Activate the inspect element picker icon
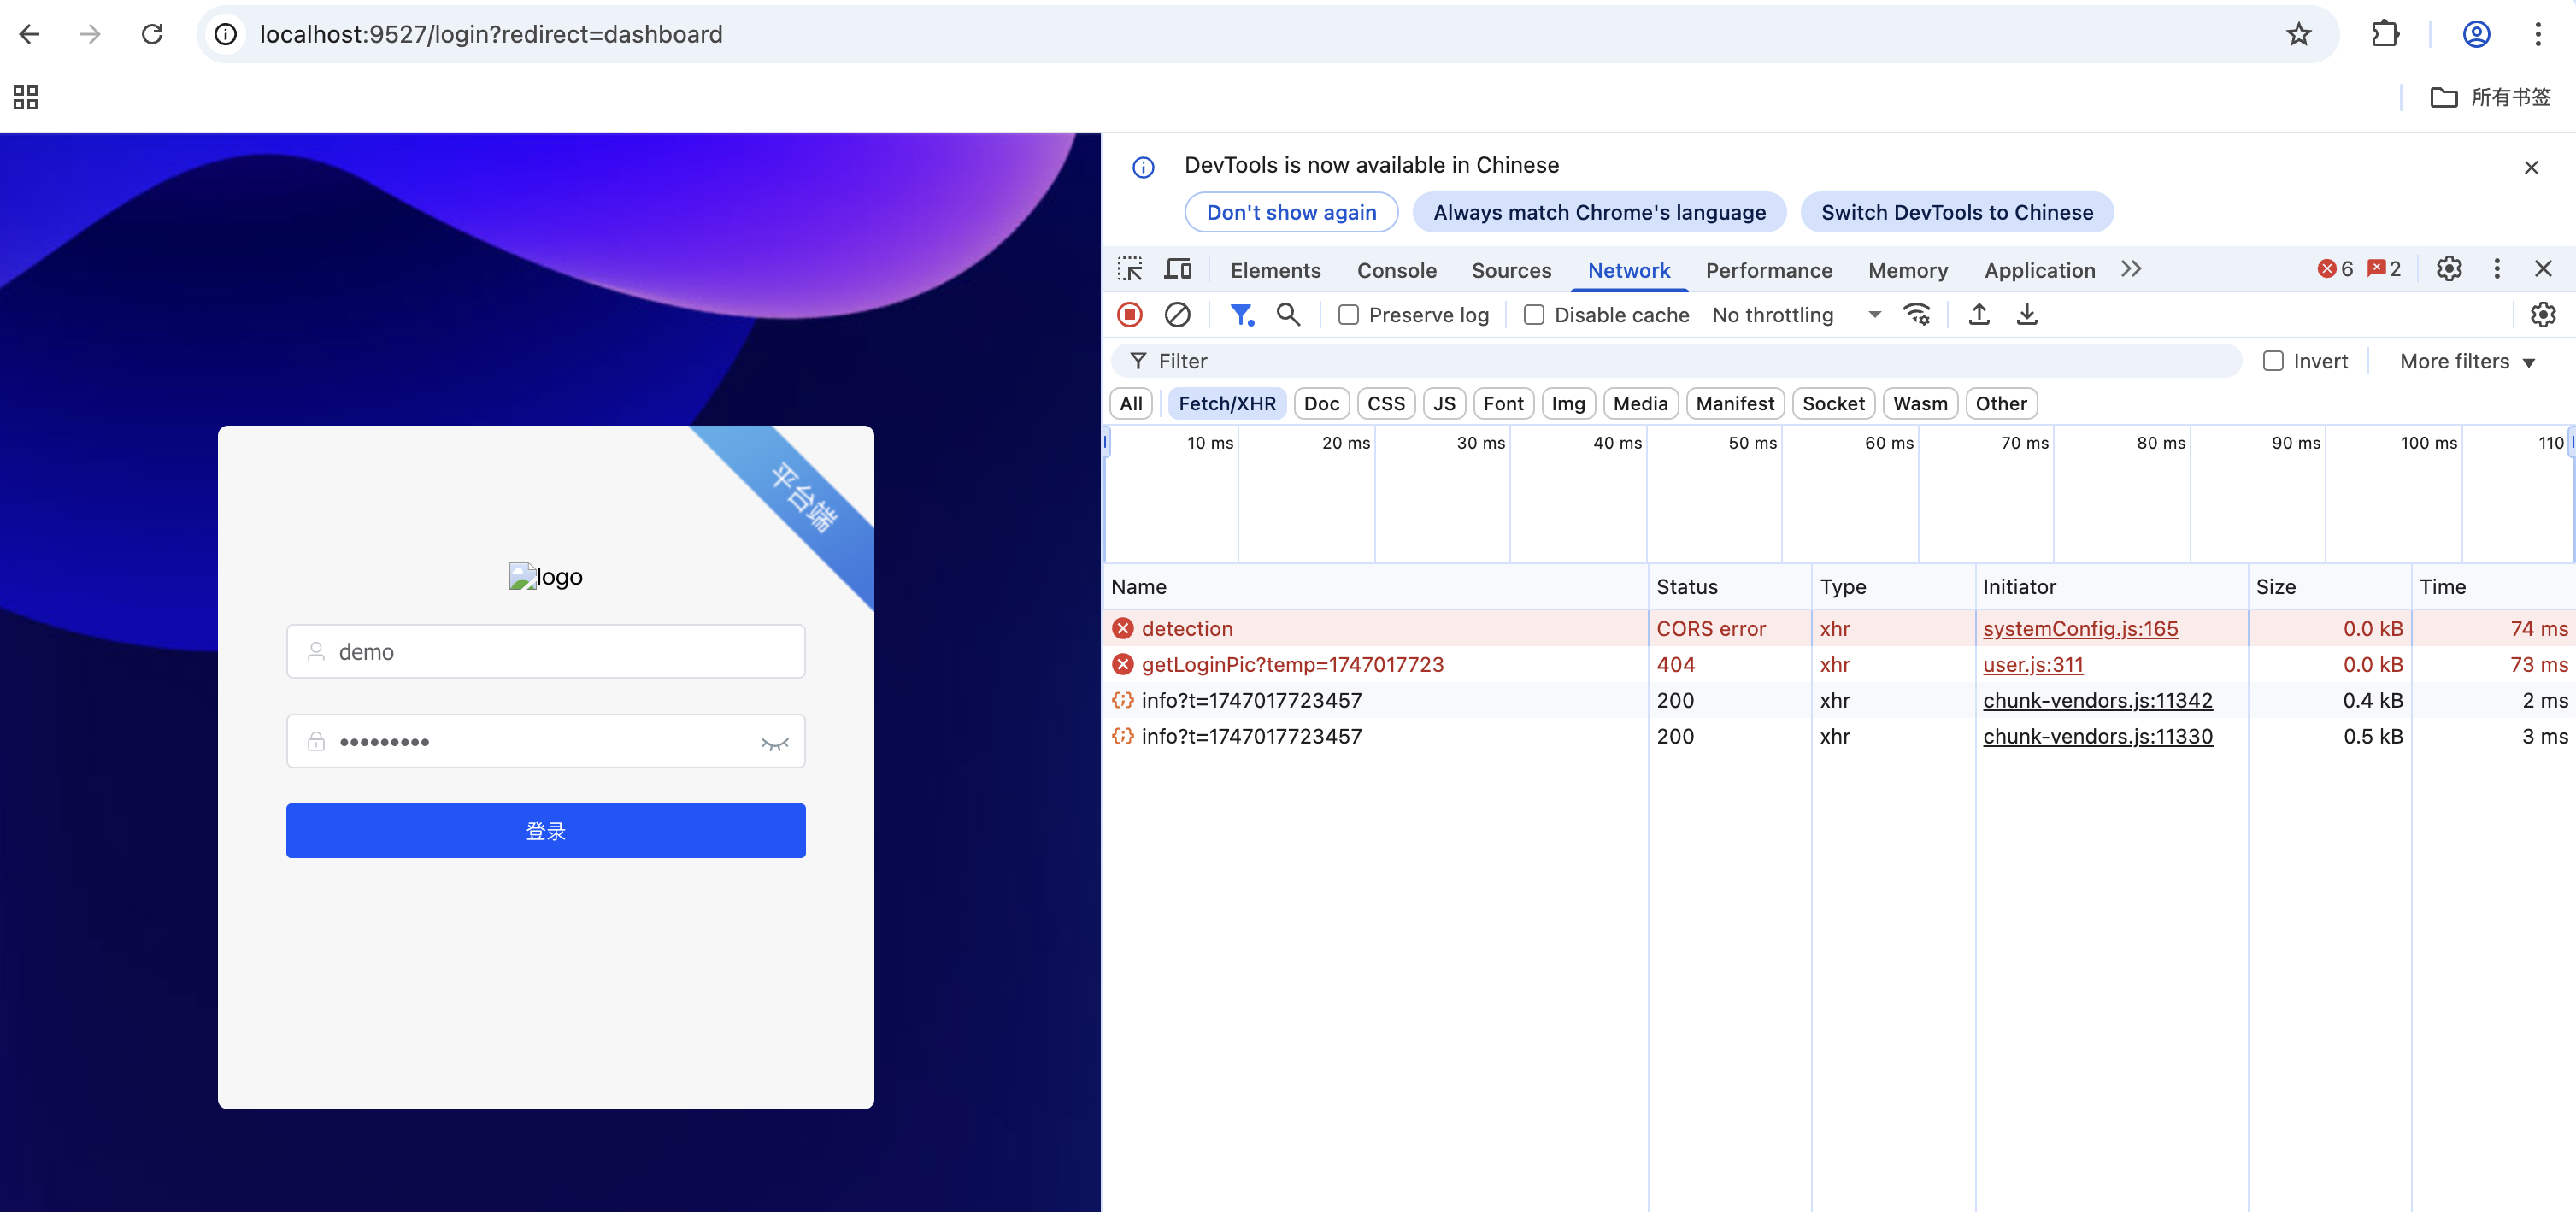 (1130, 269)
